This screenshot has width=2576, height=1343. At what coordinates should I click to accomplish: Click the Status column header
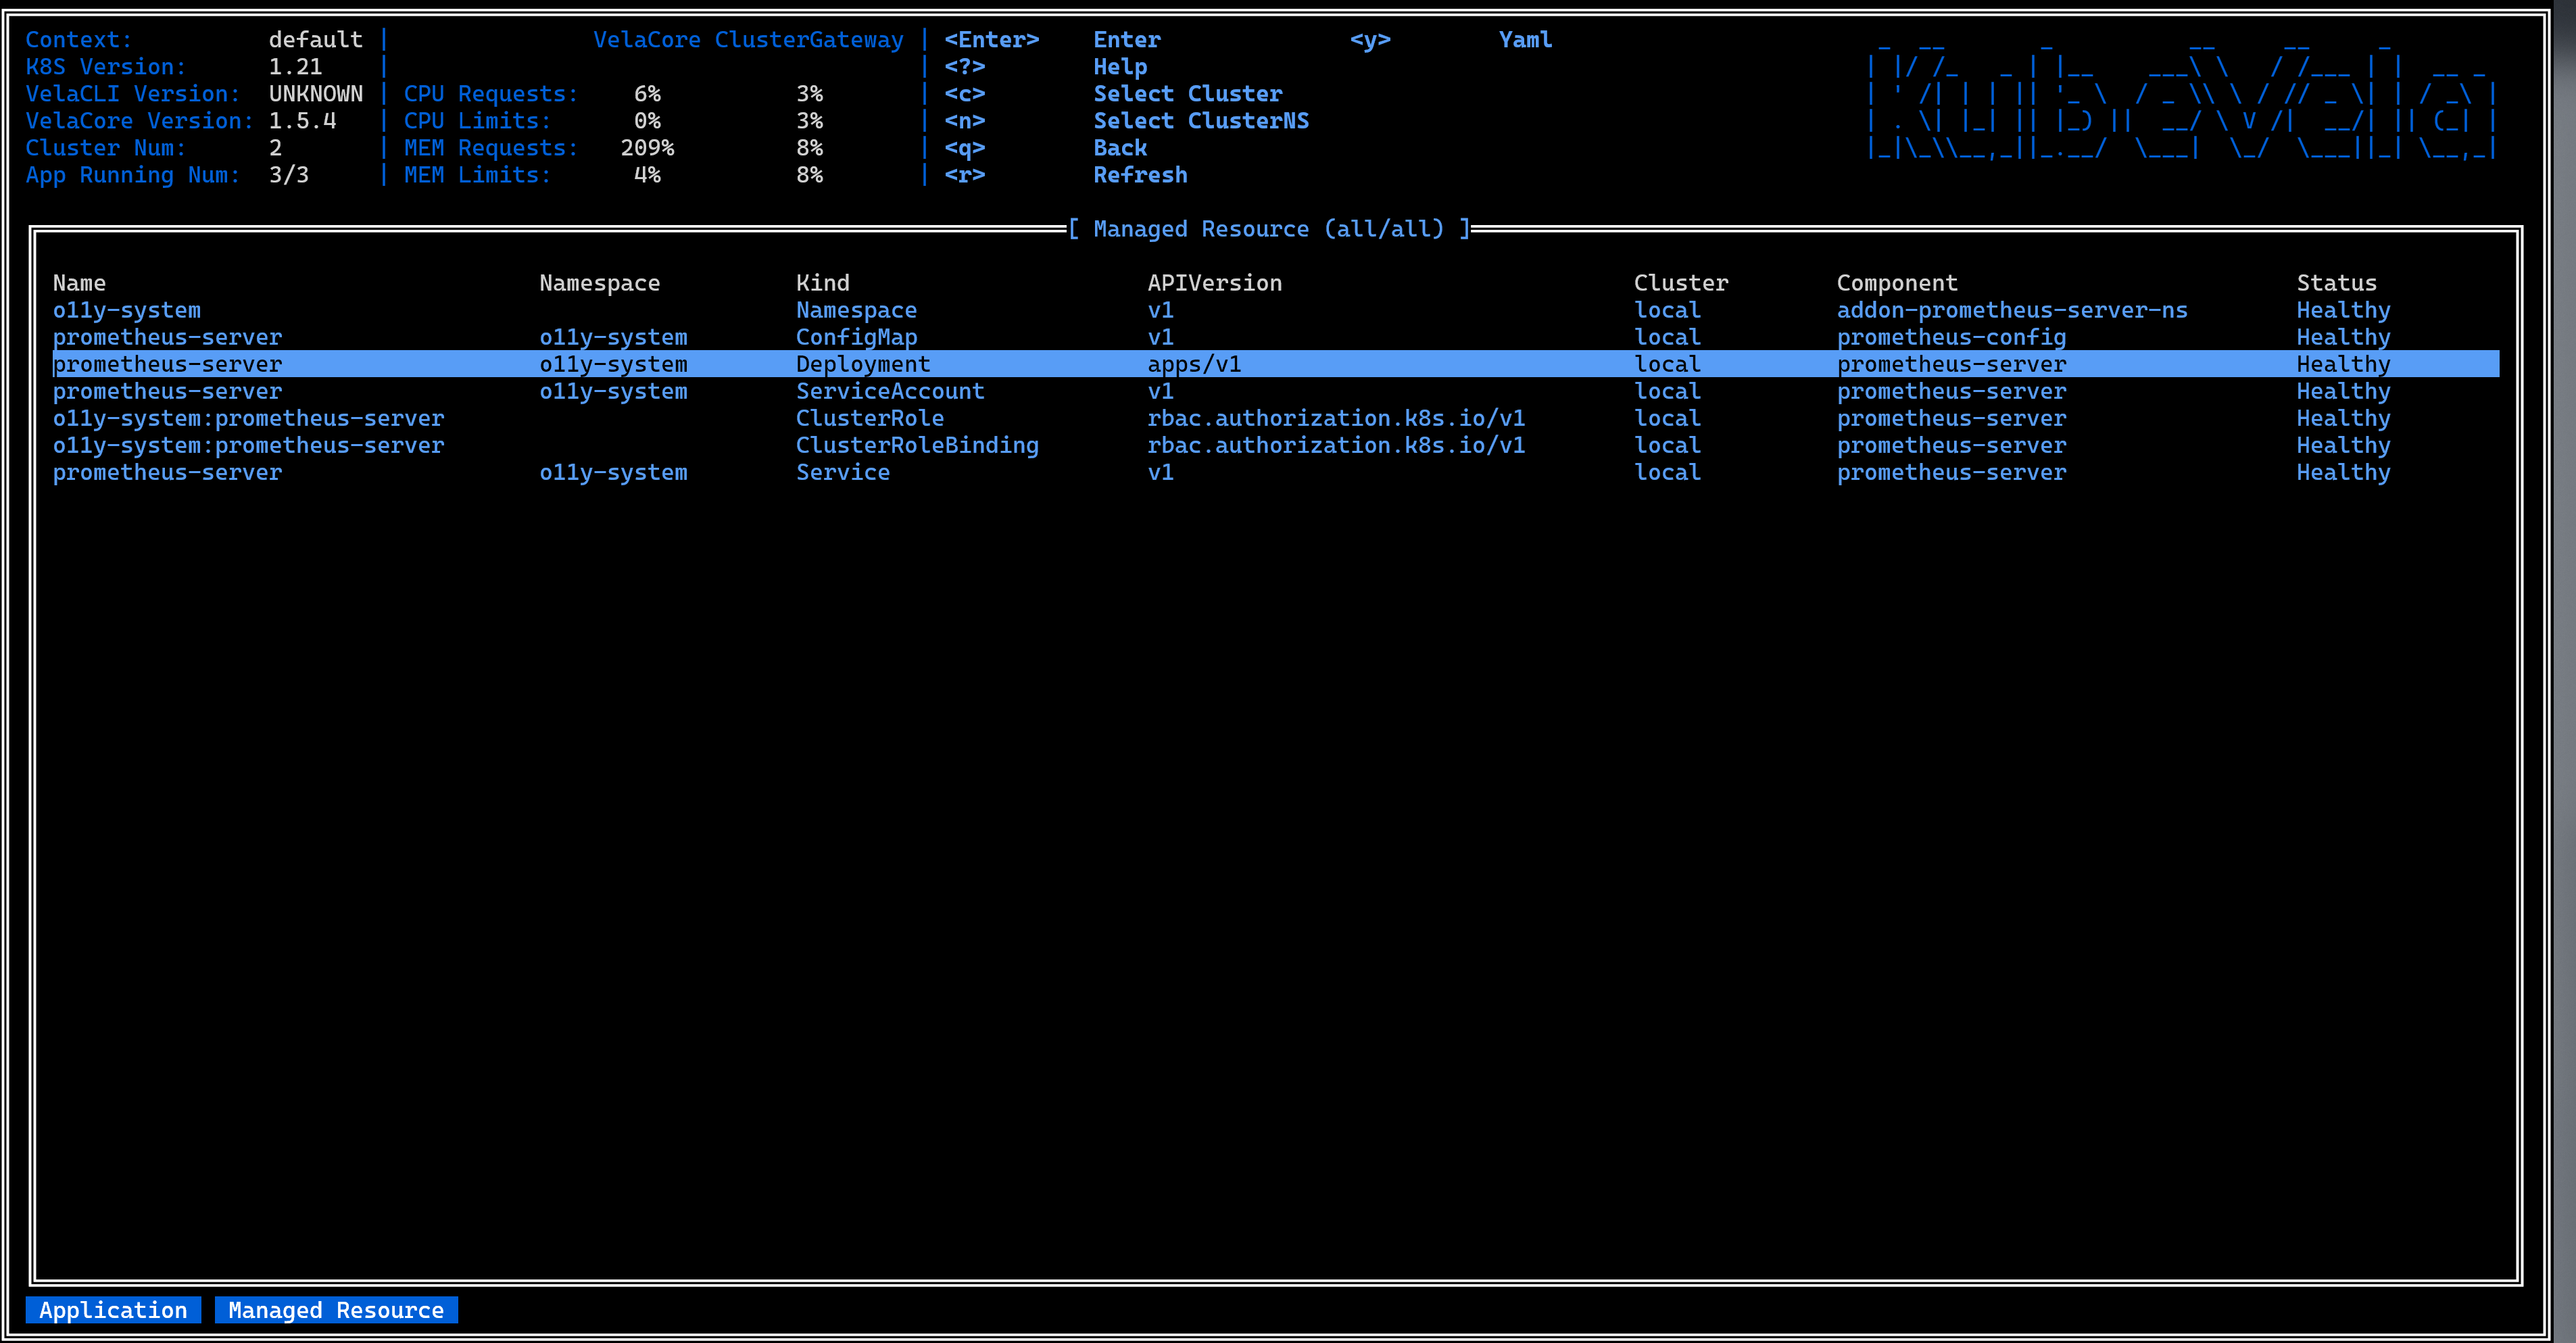click(x=2337, y=283)
